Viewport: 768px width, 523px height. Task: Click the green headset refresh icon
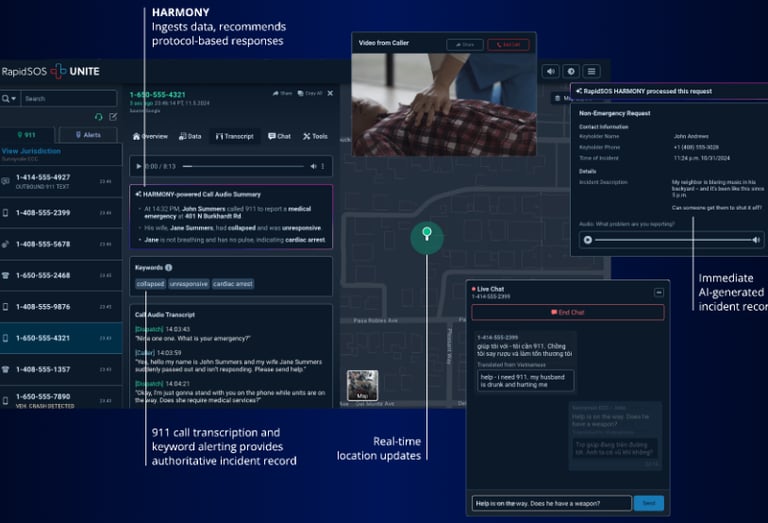98,117
